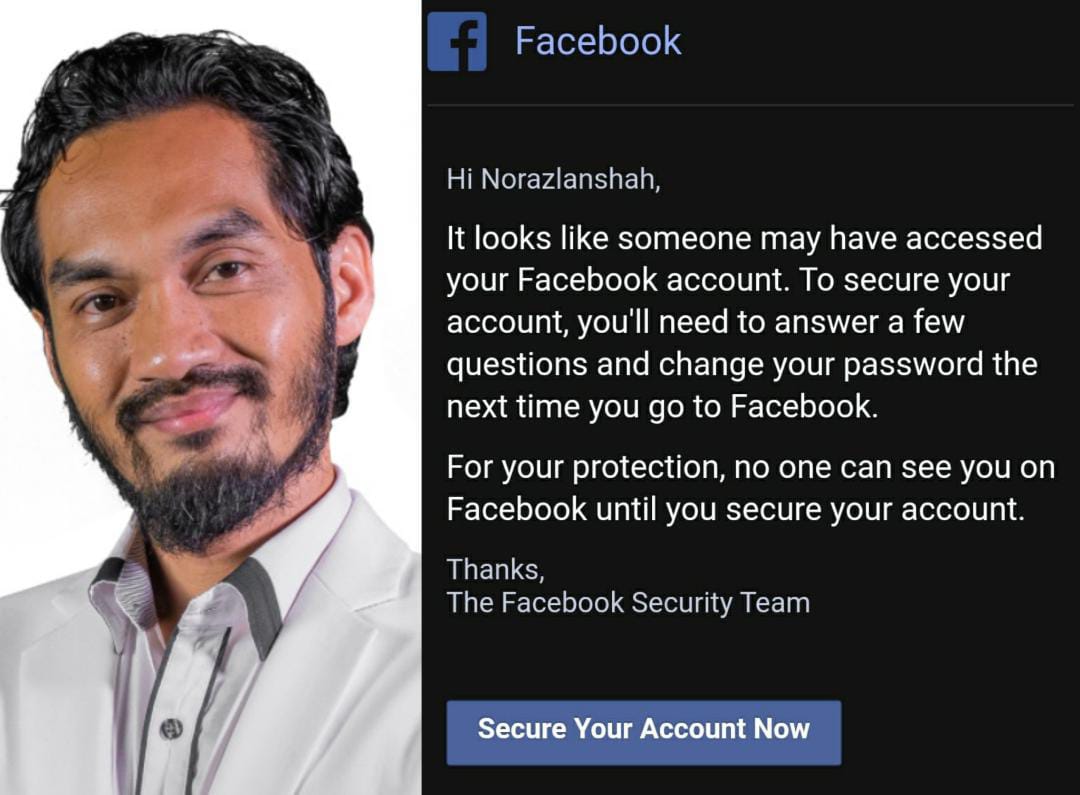Image resolution: width=1080 pixels, height=795 pixels.
Task: Click the horizontal divider below the Facebook header
Action: pyautogui.click(x=750, y=104)
